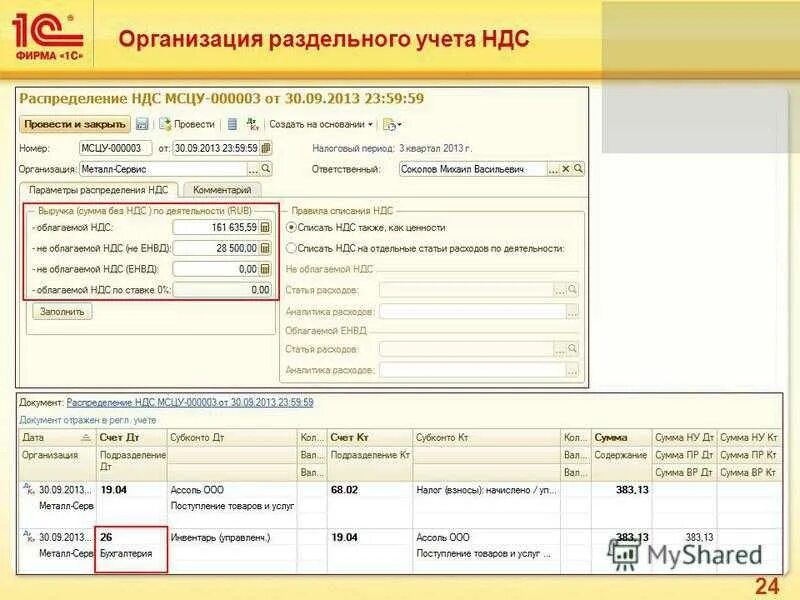800x600 pixels.
Task: Open calculator for облагаемой НДС amount
Action: [x=265, y=227]
